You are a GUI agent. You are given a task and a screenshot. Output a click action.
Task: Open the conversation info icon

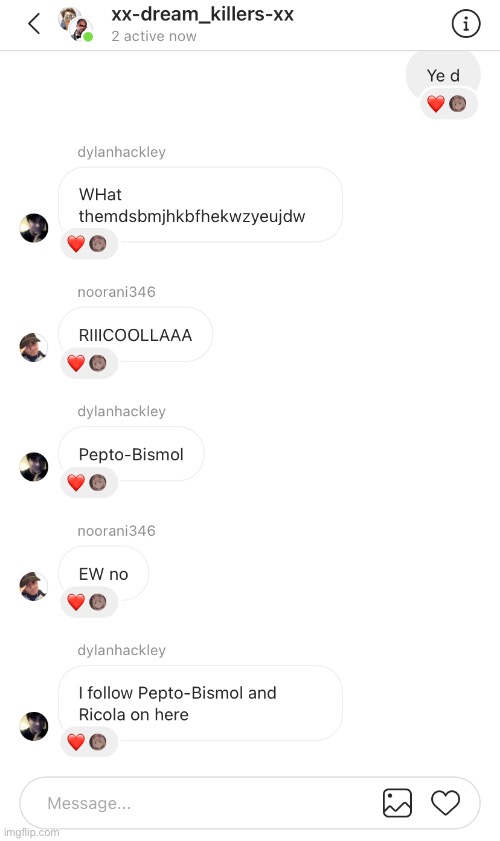[465, 24]
